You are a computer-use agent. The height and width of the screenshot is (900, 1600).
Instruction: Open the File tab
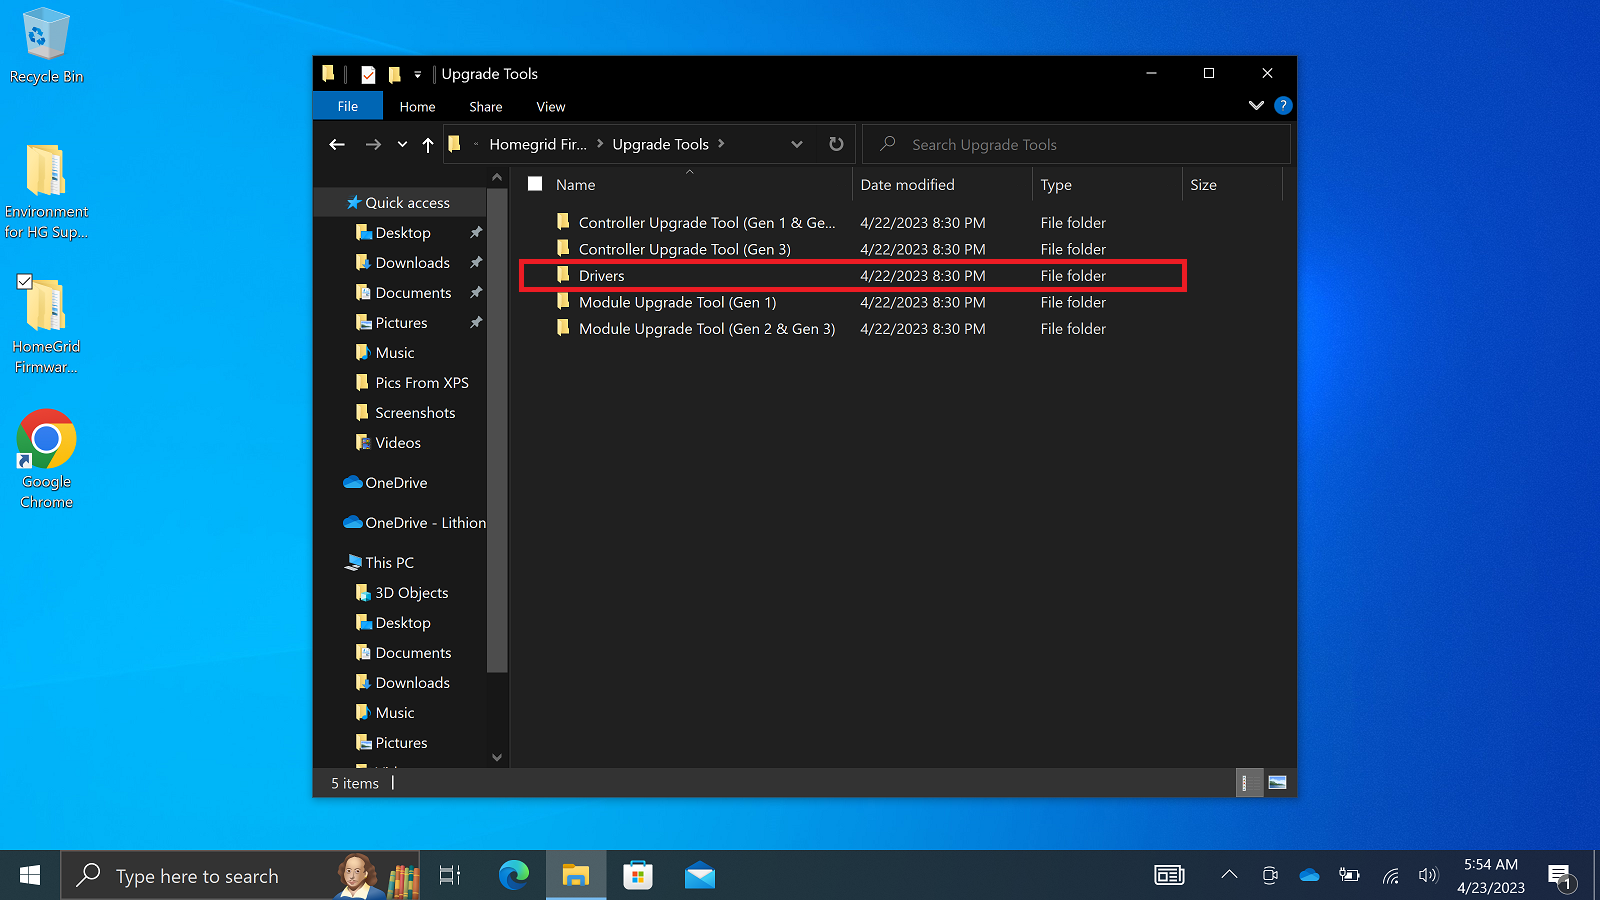coord(347,107)
